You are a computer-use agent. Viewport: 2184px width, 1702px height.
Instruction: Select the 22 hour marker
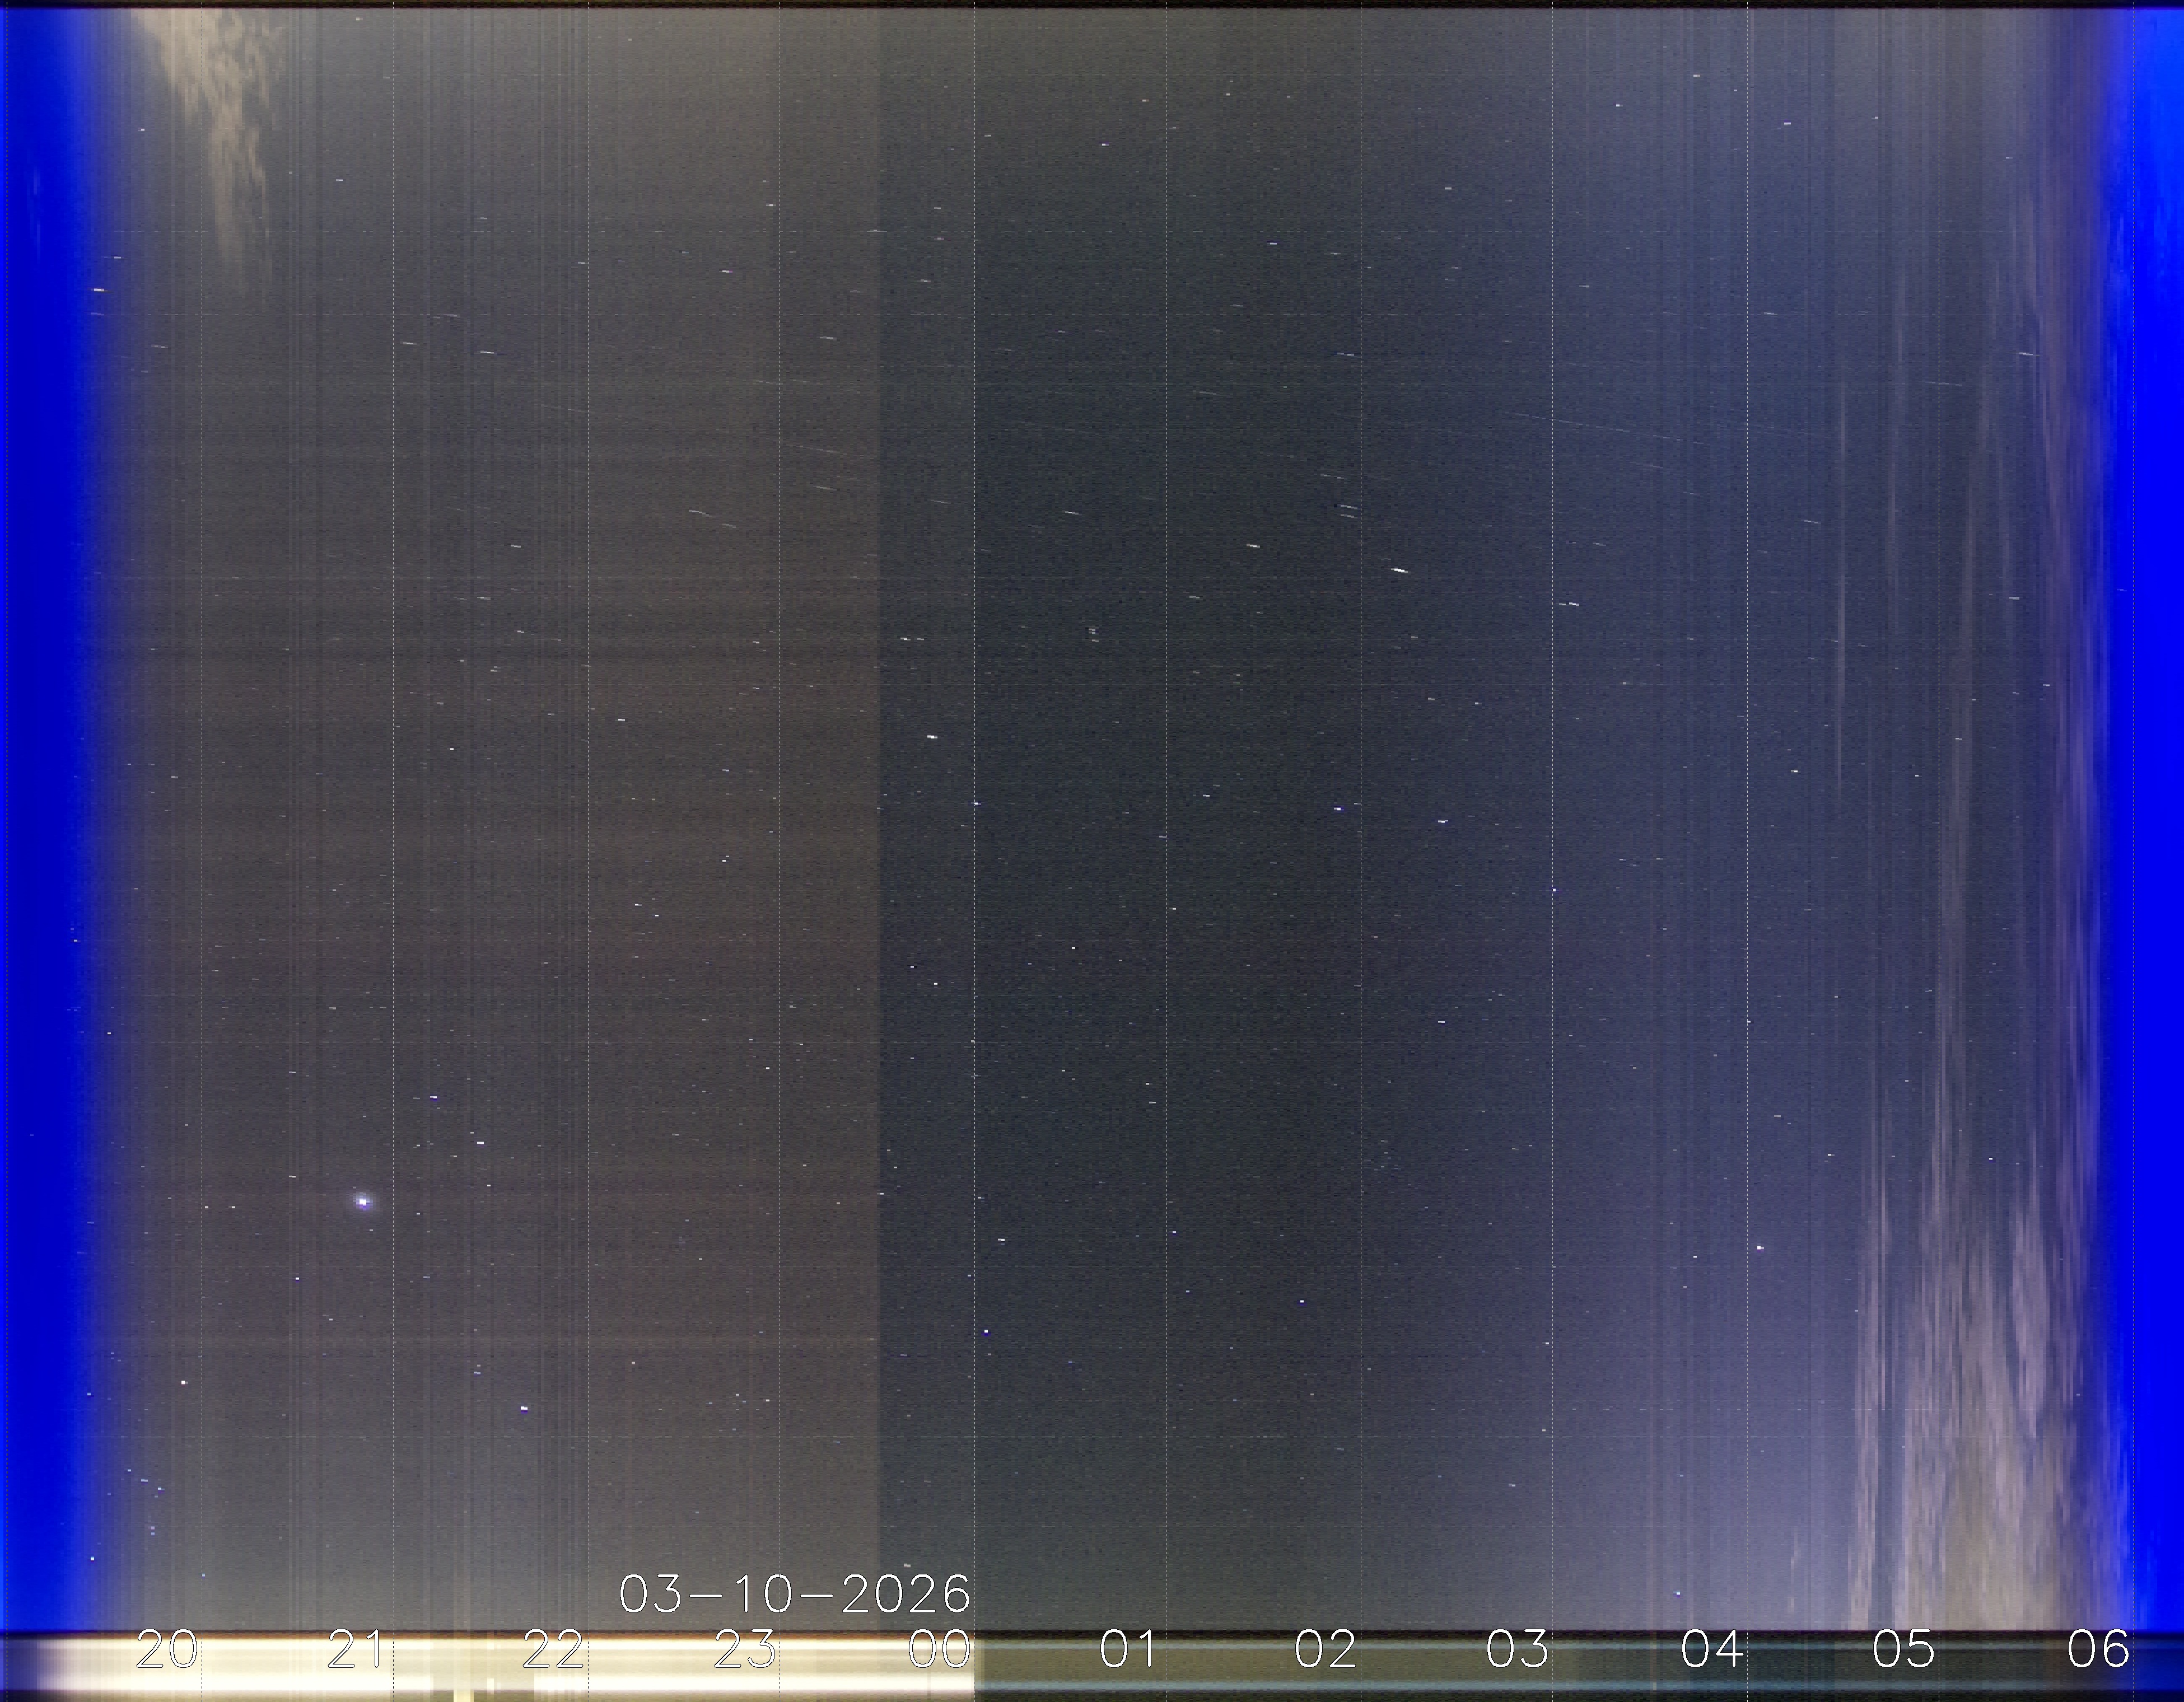coord(551,1649)
